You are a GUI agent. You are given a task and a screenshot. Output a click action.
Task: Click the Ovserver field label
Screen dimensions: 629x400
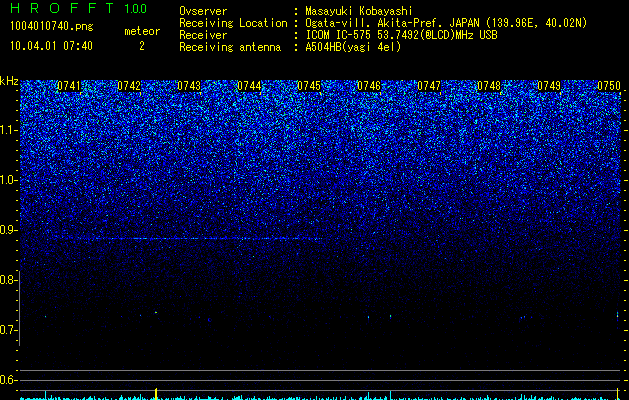[203, 11]
